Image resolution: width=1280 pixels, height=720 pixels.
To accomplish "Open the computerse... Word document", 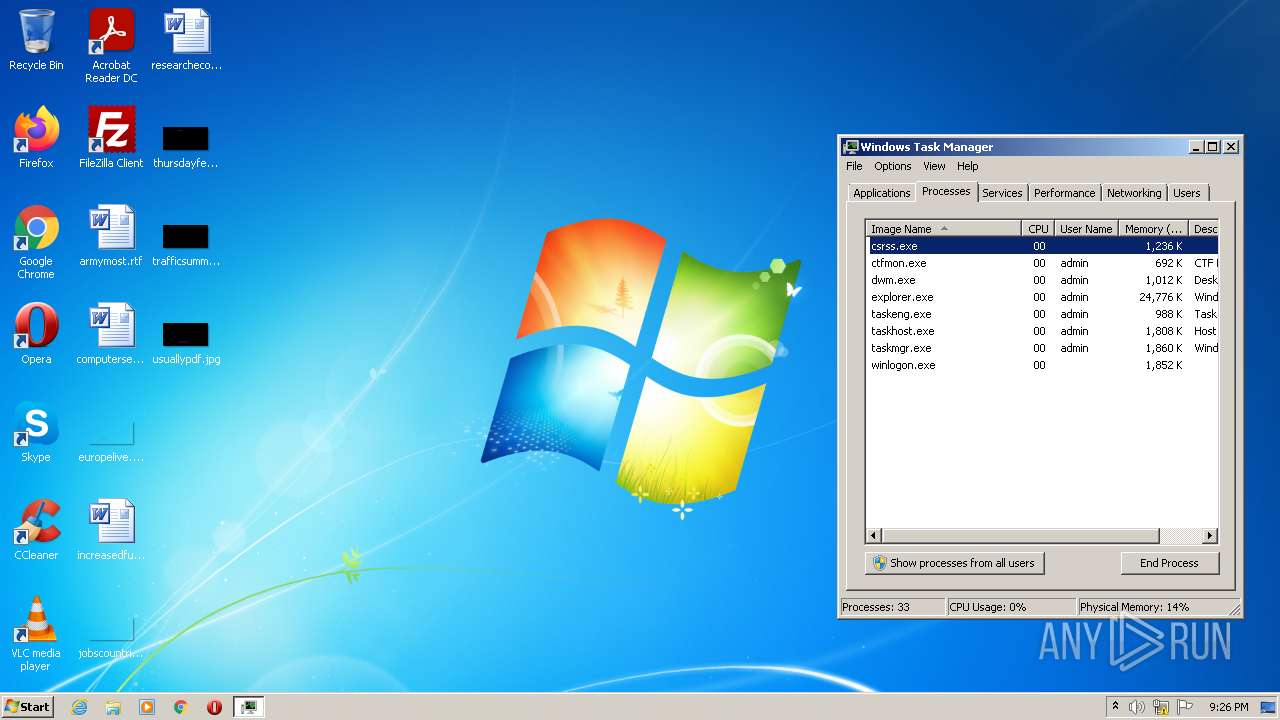I will point(111,334).
